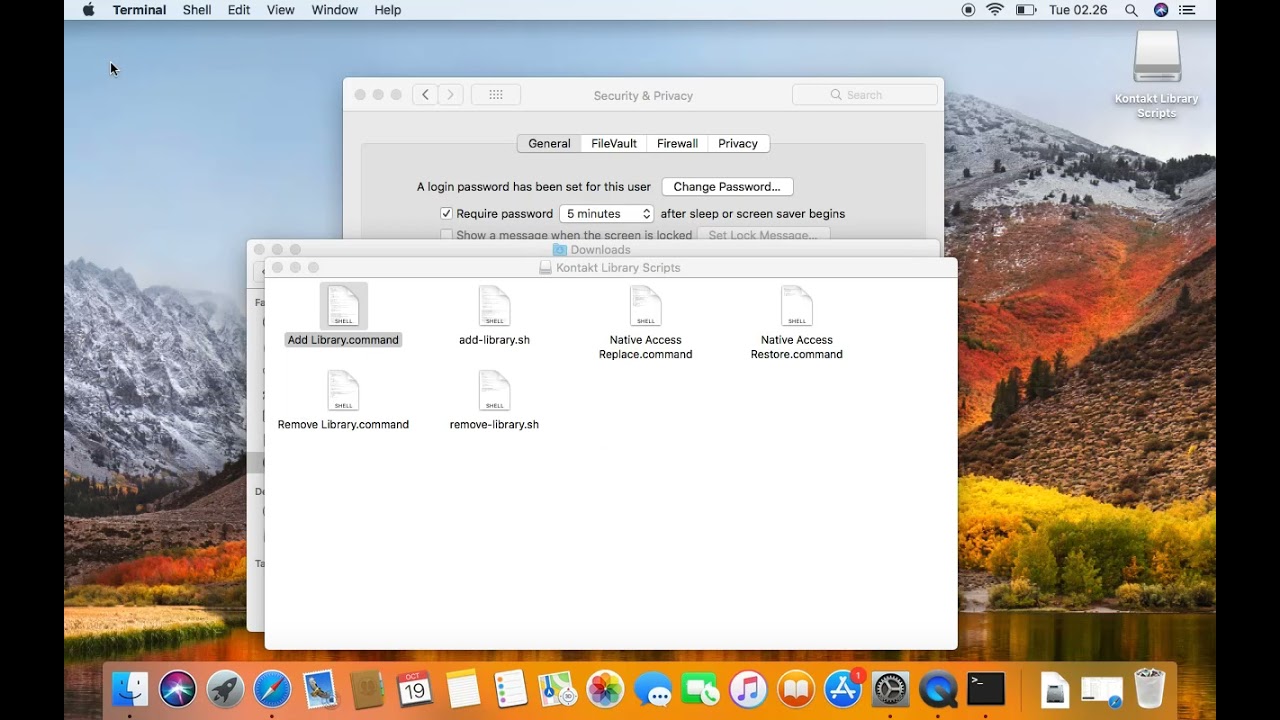
Task: Open App Store with notification badge
Action: pos(843,689)
